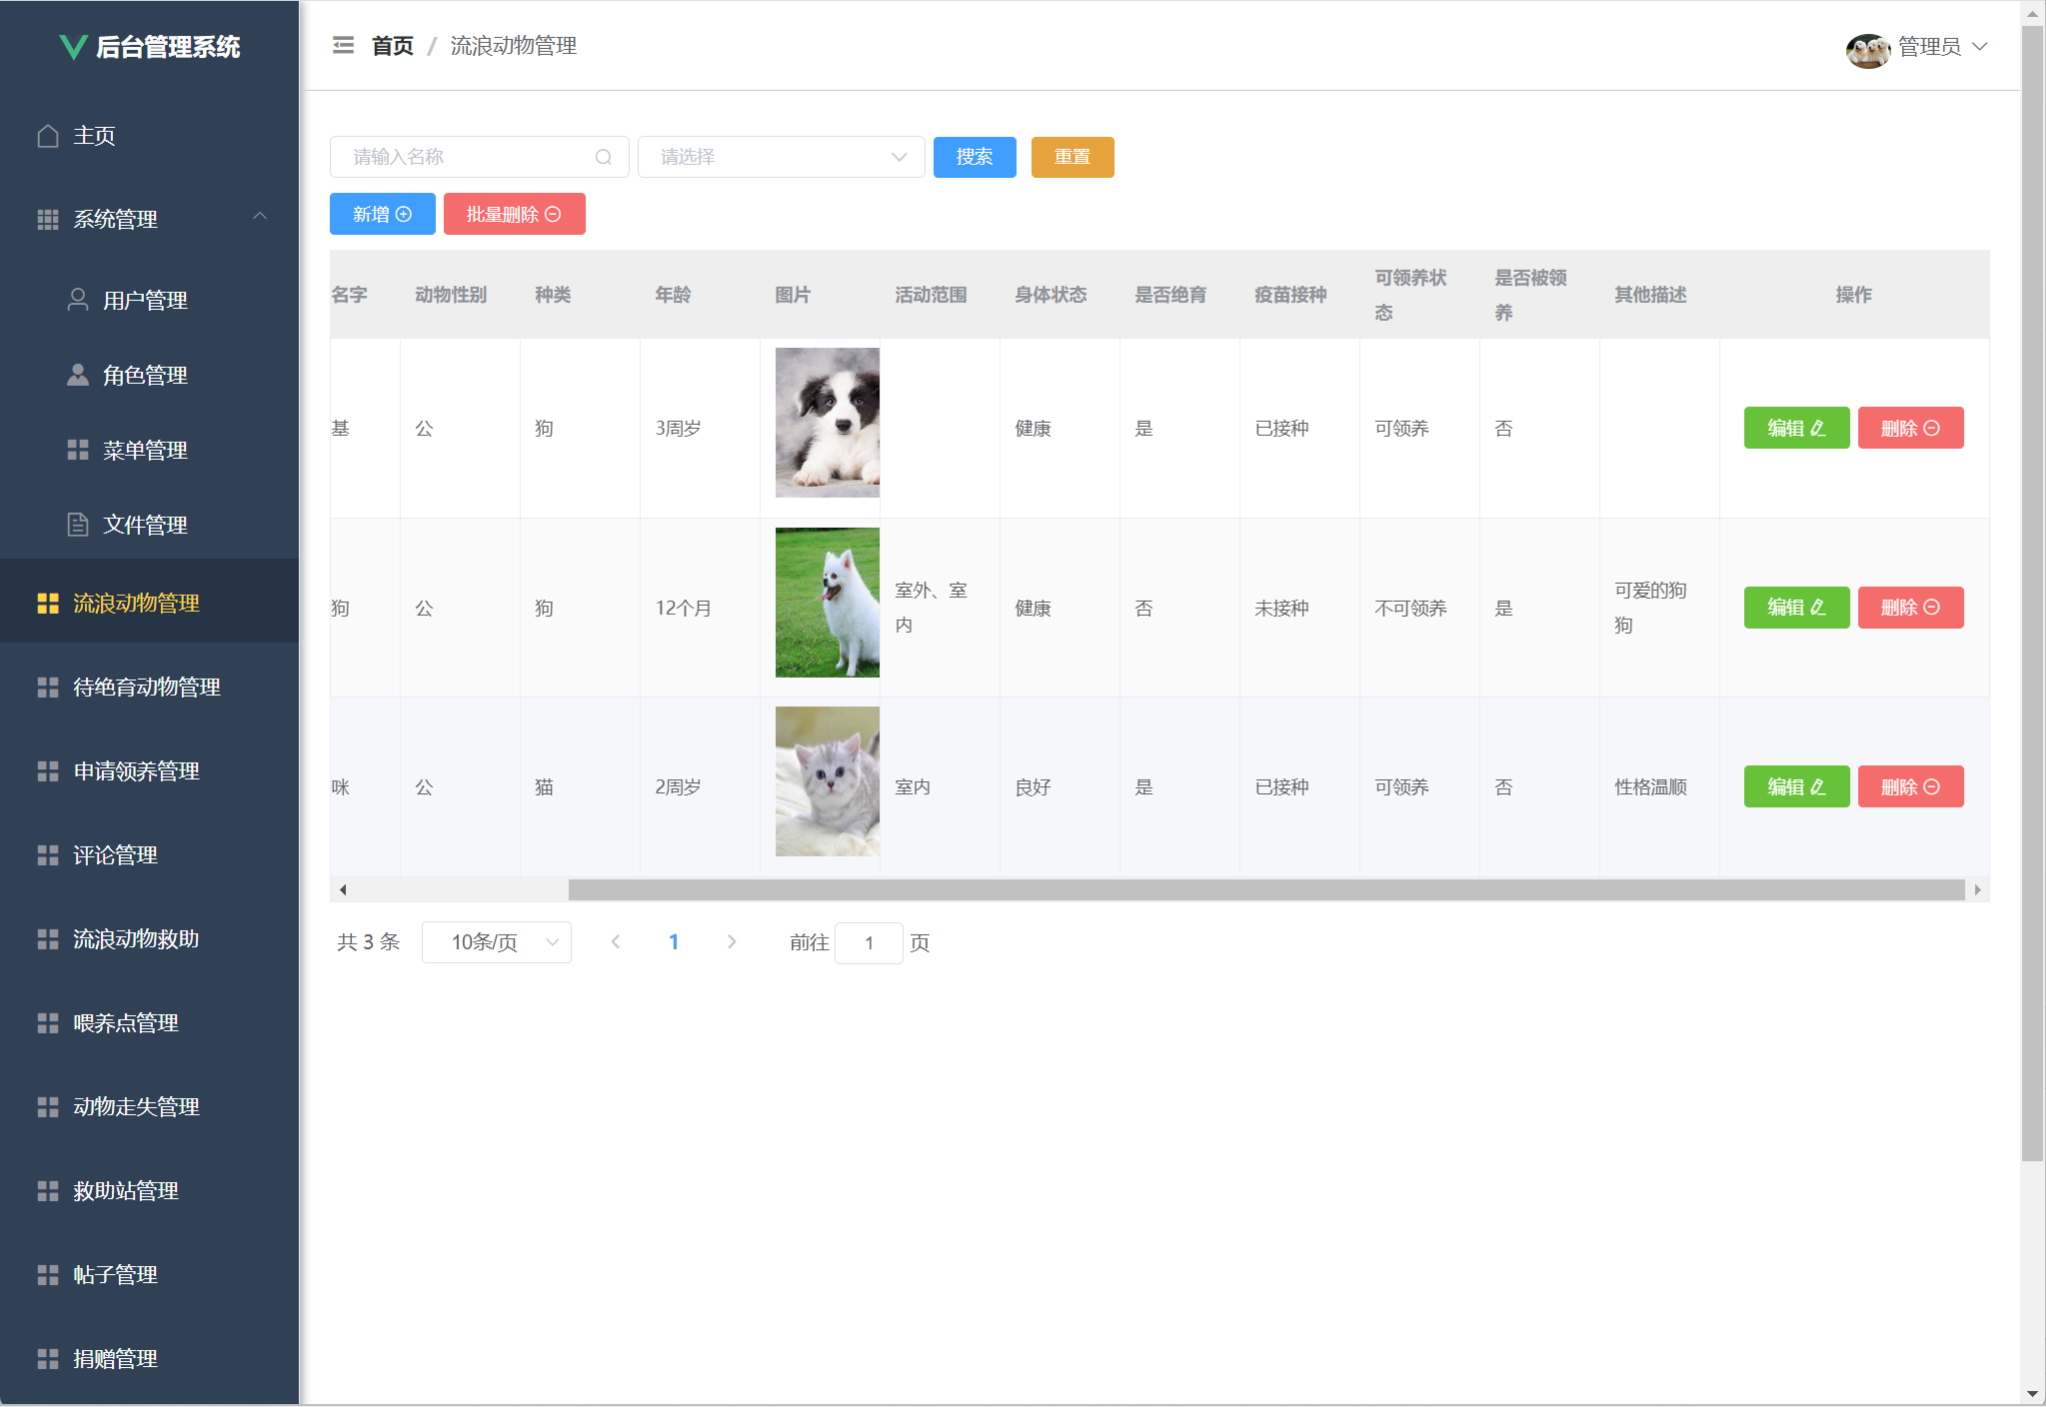Click the hamburger sidebar collapse icon
This screenshot has width=2046, height=1407.
tap(343, 45)
